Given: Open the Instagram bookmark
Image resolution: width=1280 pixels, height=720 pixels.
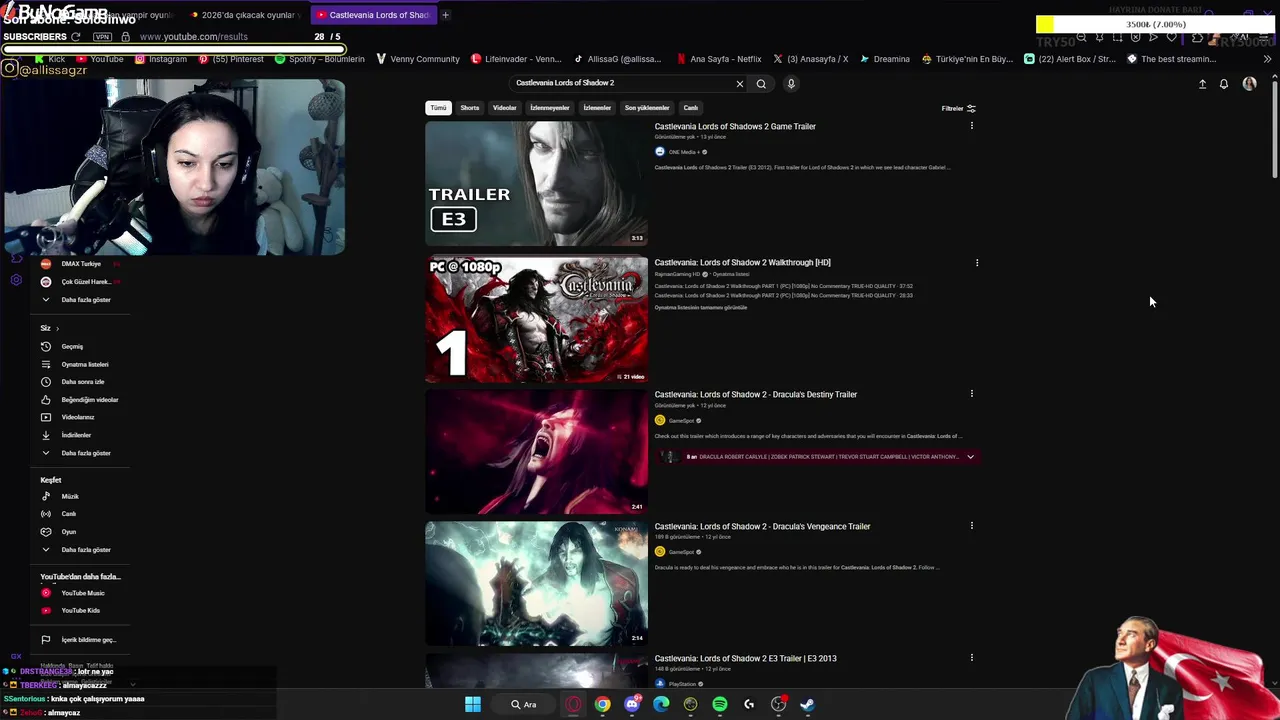Looking at the screenshot, I should [160, 59].
